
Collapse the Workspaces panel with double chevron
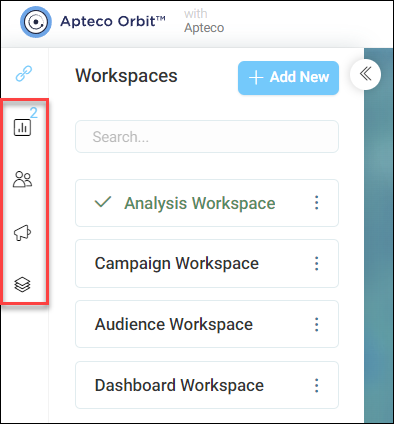pos(366,74)
